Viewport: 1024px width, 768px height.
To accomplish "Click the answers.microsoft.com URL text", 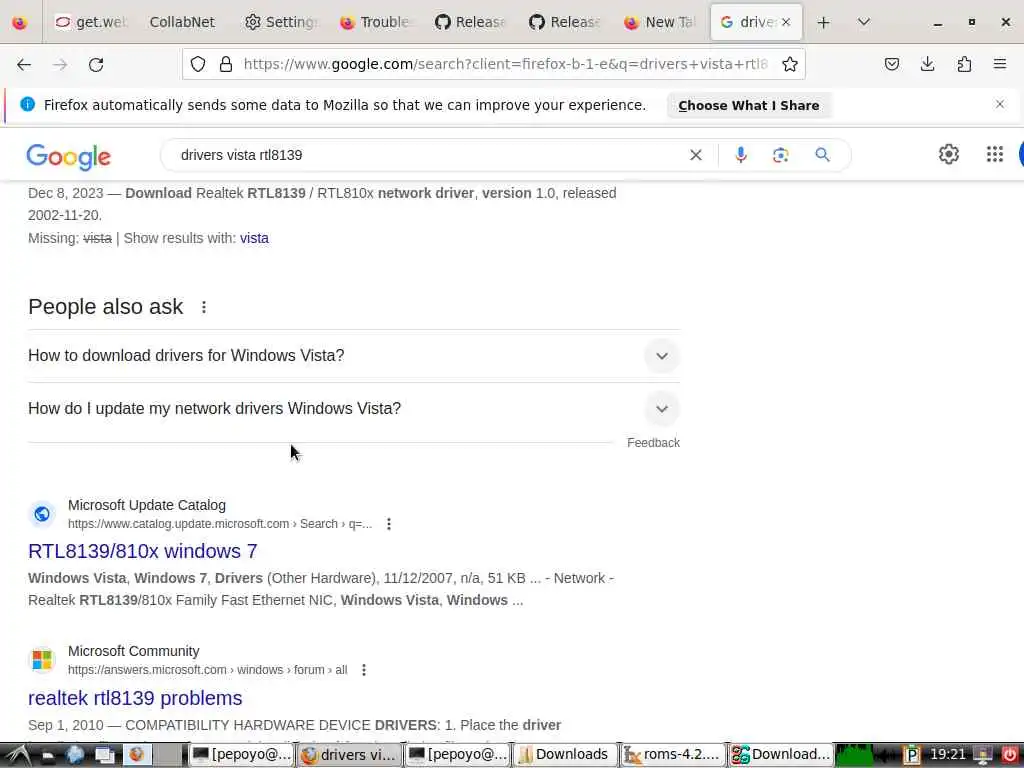I will coord(208,670).
